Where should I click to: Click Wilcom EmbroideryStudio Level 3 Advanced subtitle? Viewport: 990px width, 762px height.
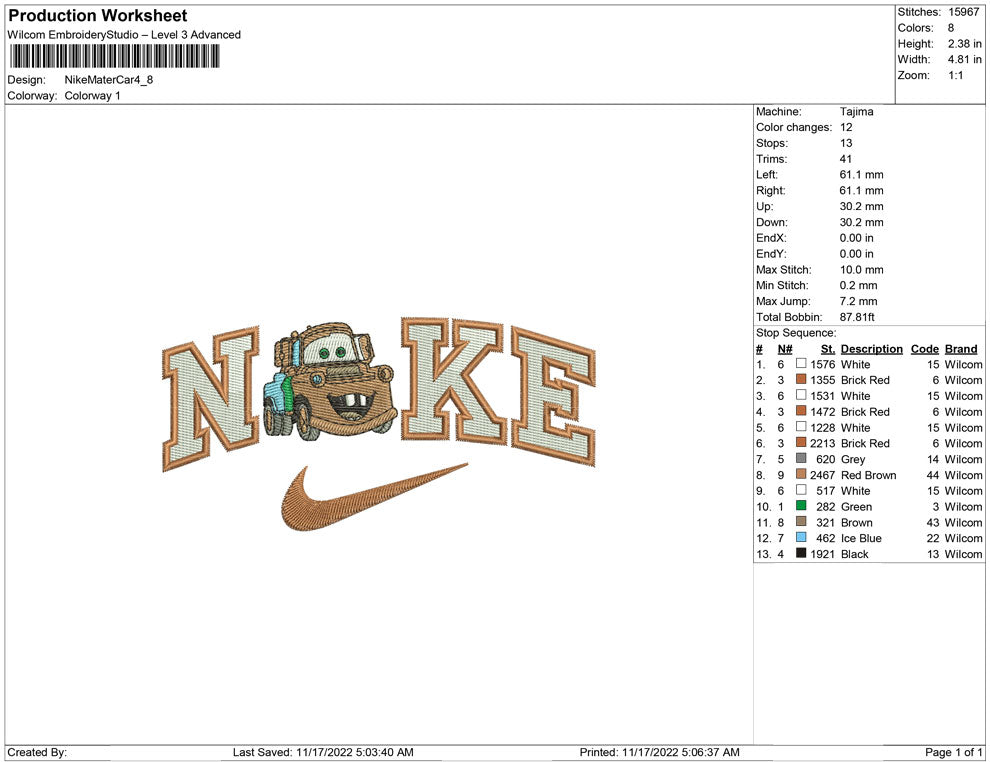[124, 35]
